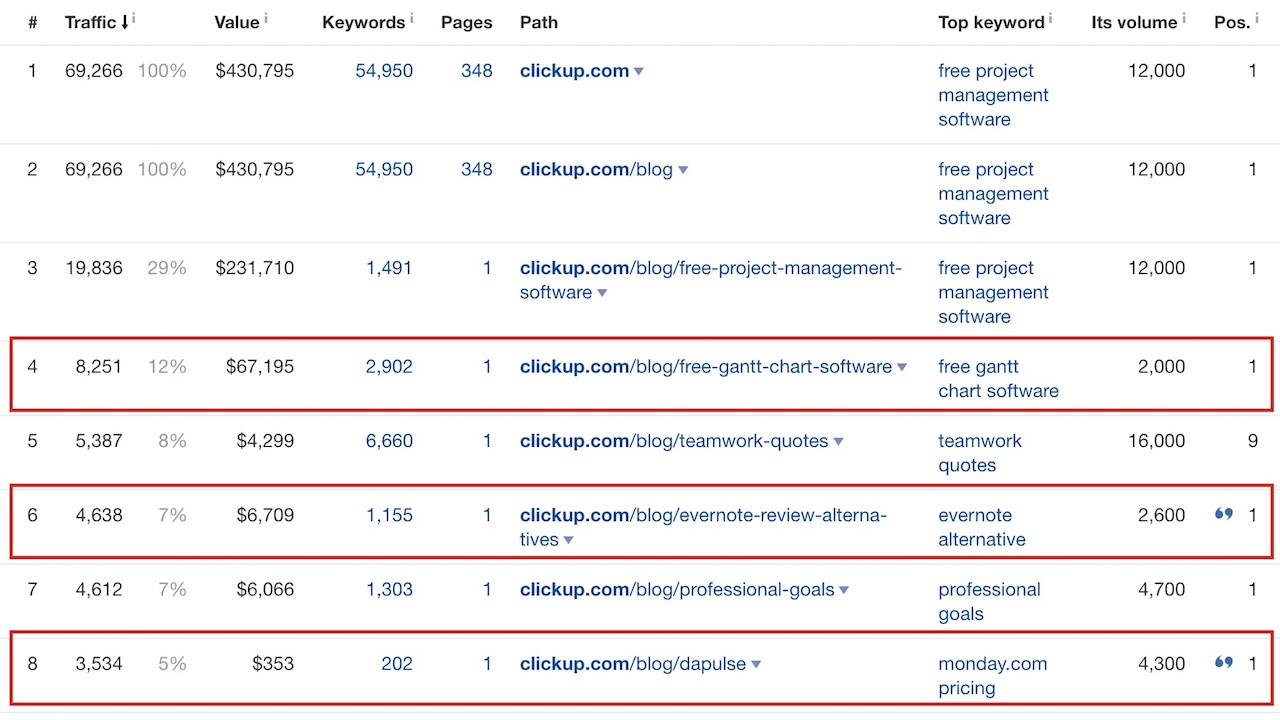Sort by the Pages column header
This screenshot has height=720, width=1280.
tap(467, 22)
